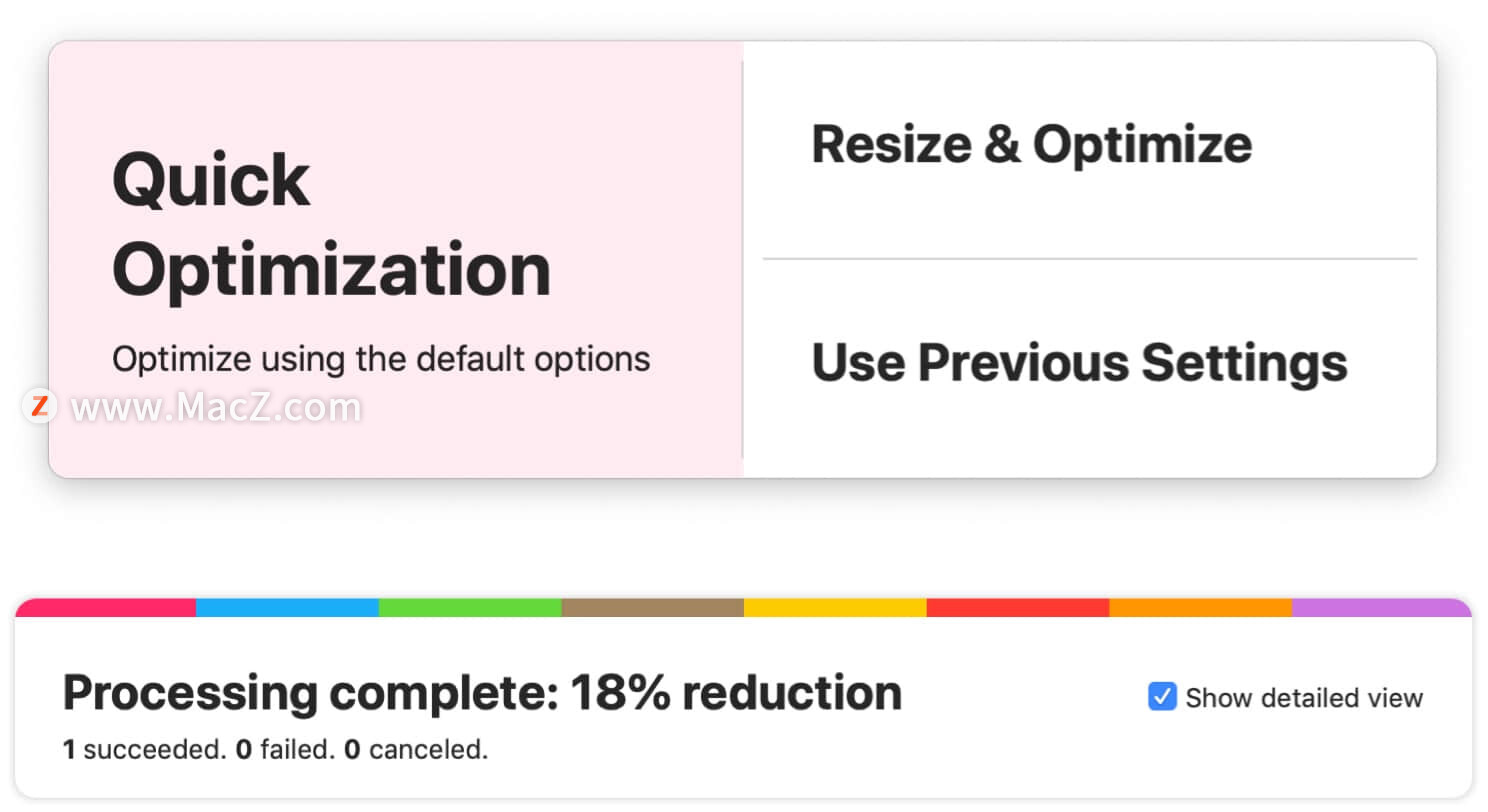Click the orange segment of color bar
1488x812 pixels.
(x=1201, y=607)
